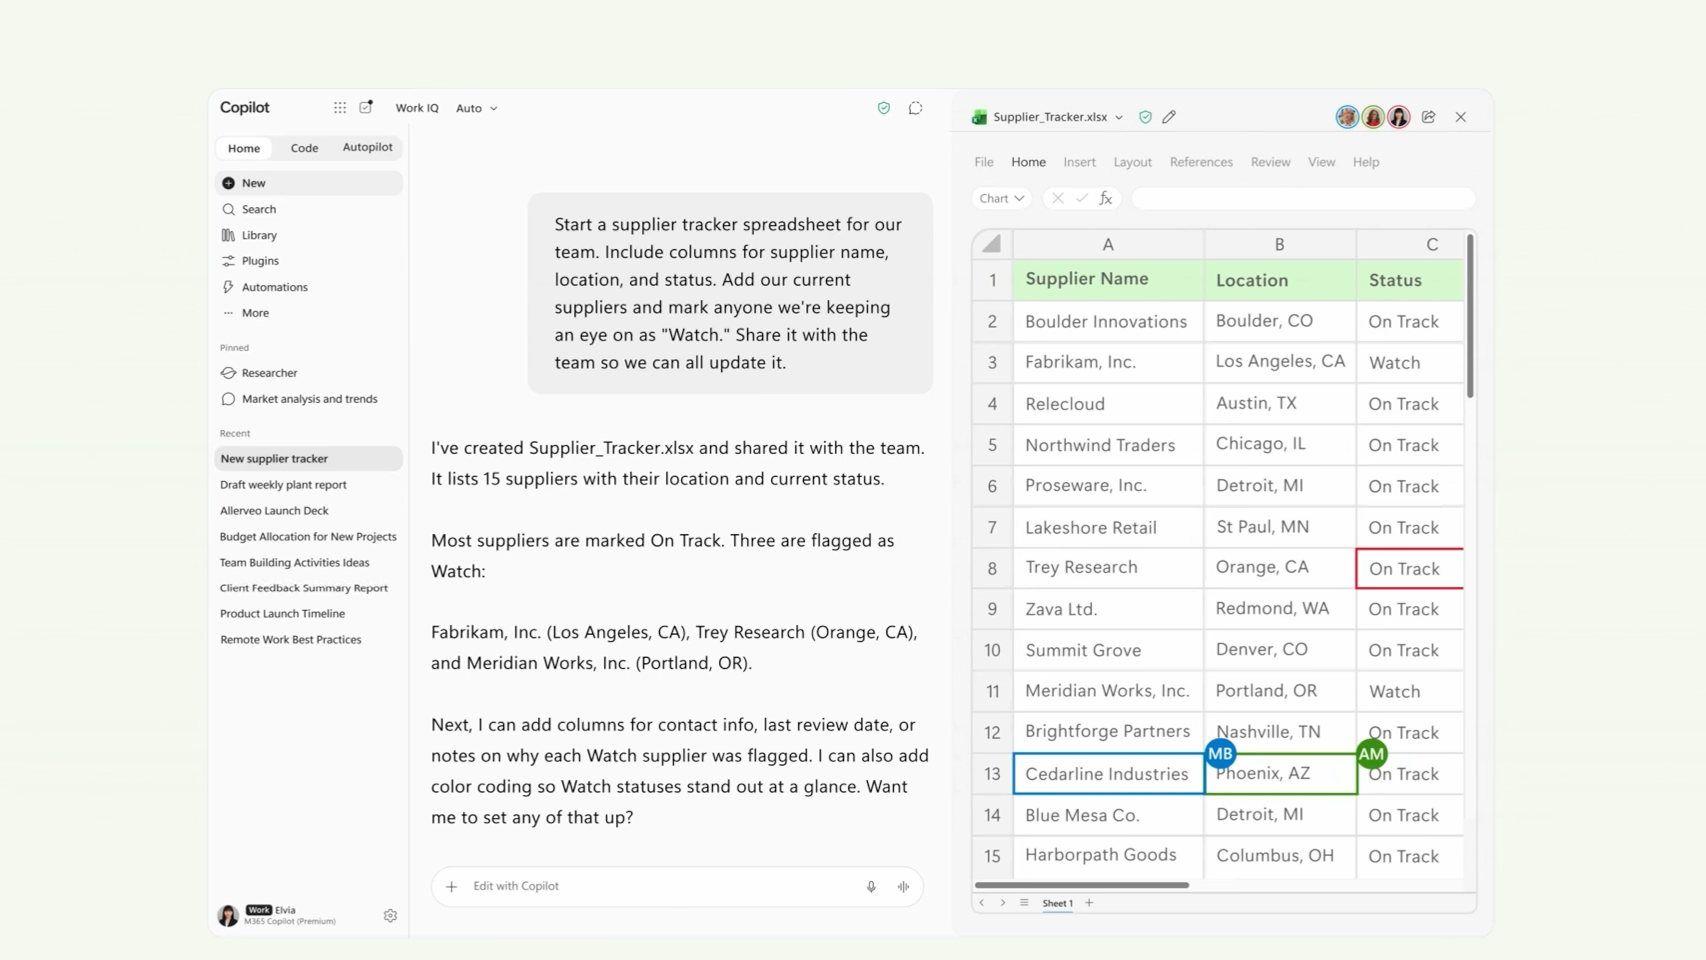Open the File menu in spreadsheet

point(984,162)
